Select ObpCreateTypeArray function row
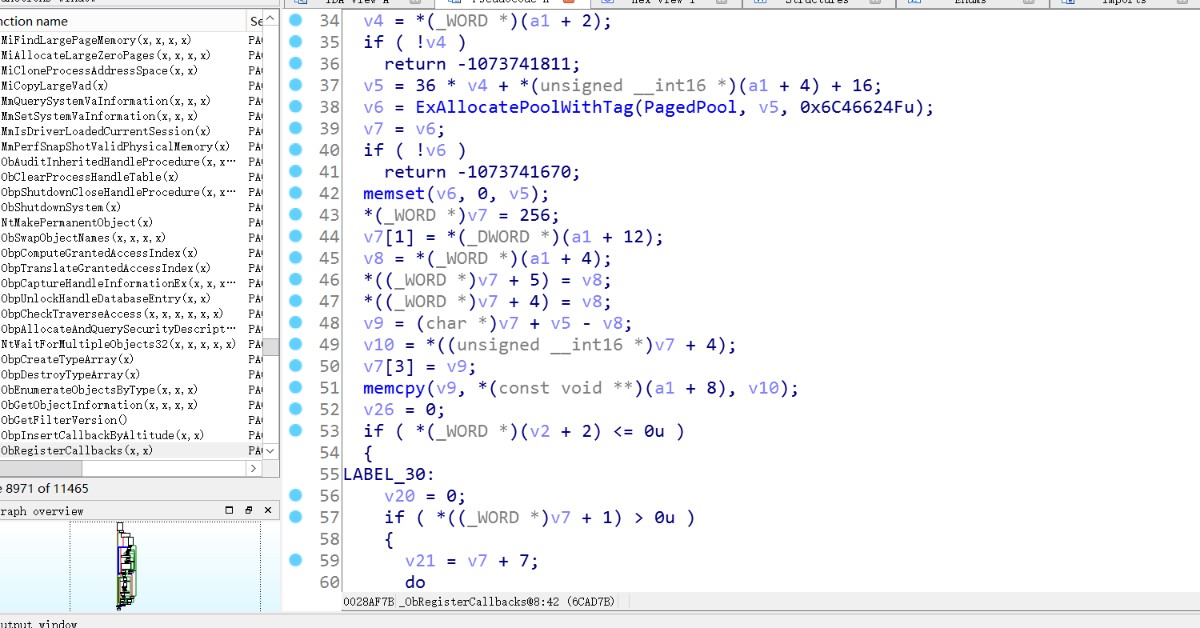 132,359
